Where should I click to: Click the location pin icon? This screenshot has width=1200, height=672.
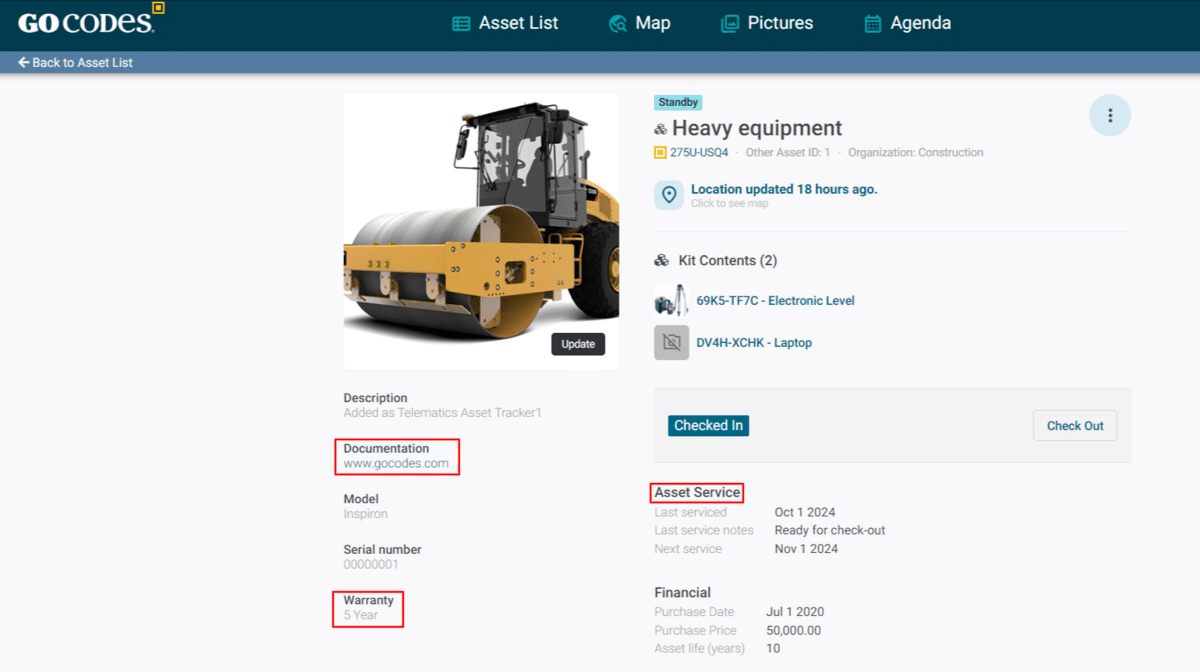(669, 195)
